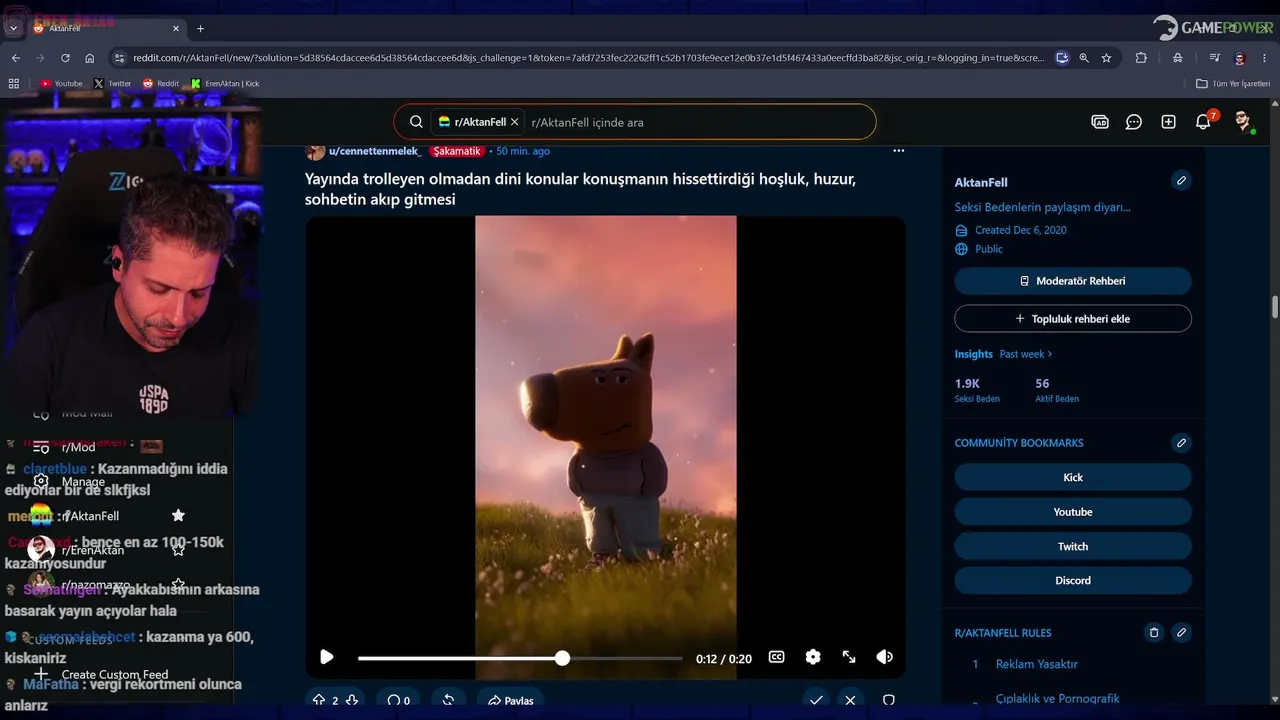Remove the r/AktanFell search scope chip
This screenshot has width=1280, height=720.
(x=514, y=122)
